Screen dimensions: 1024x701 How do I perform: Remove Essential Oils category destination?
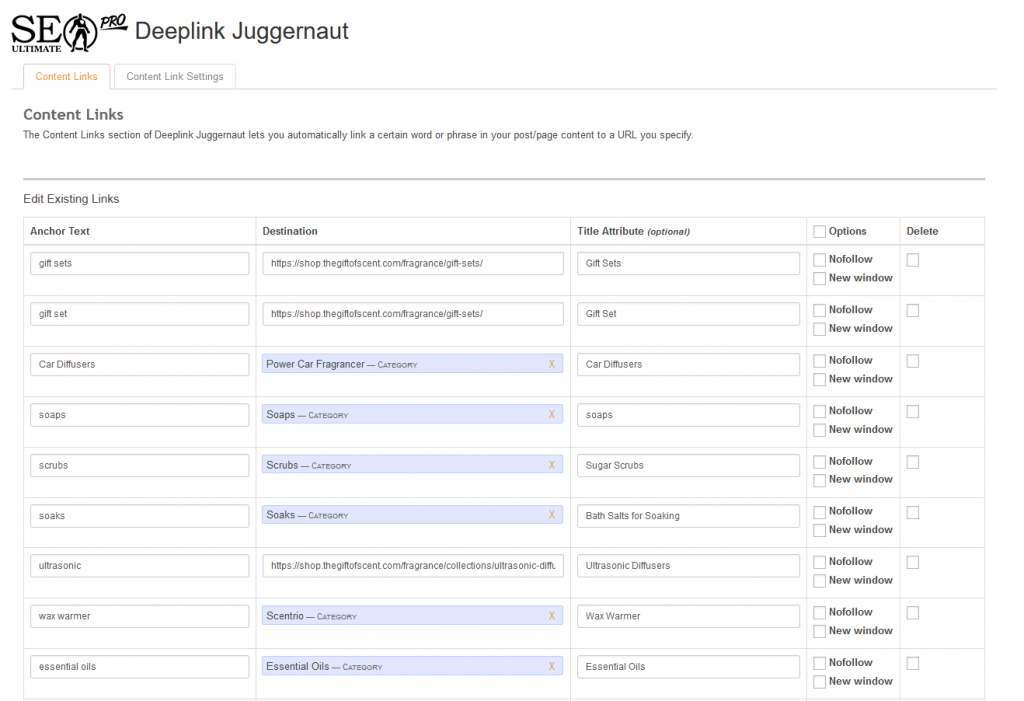[x=551, y=666]
